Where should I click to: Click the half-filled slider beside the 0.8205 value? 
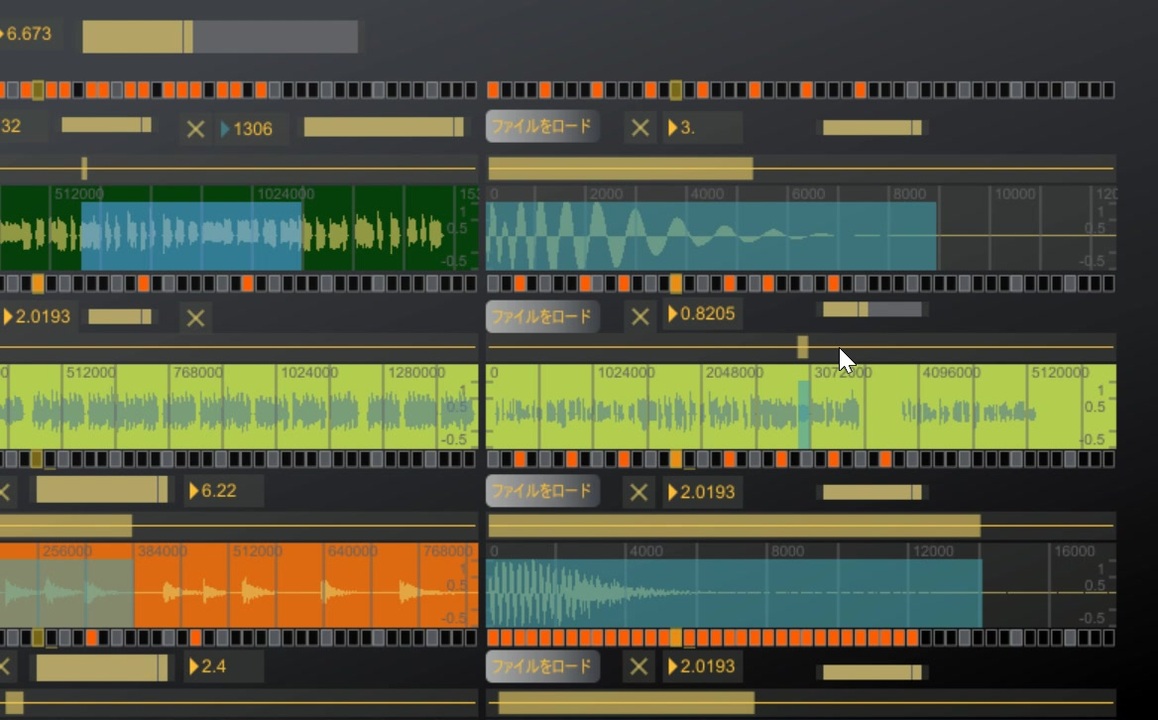point(872,309)
